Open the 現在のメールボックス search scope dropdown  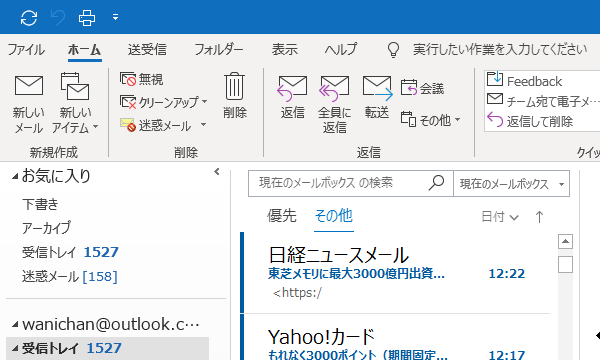[512, 184]
